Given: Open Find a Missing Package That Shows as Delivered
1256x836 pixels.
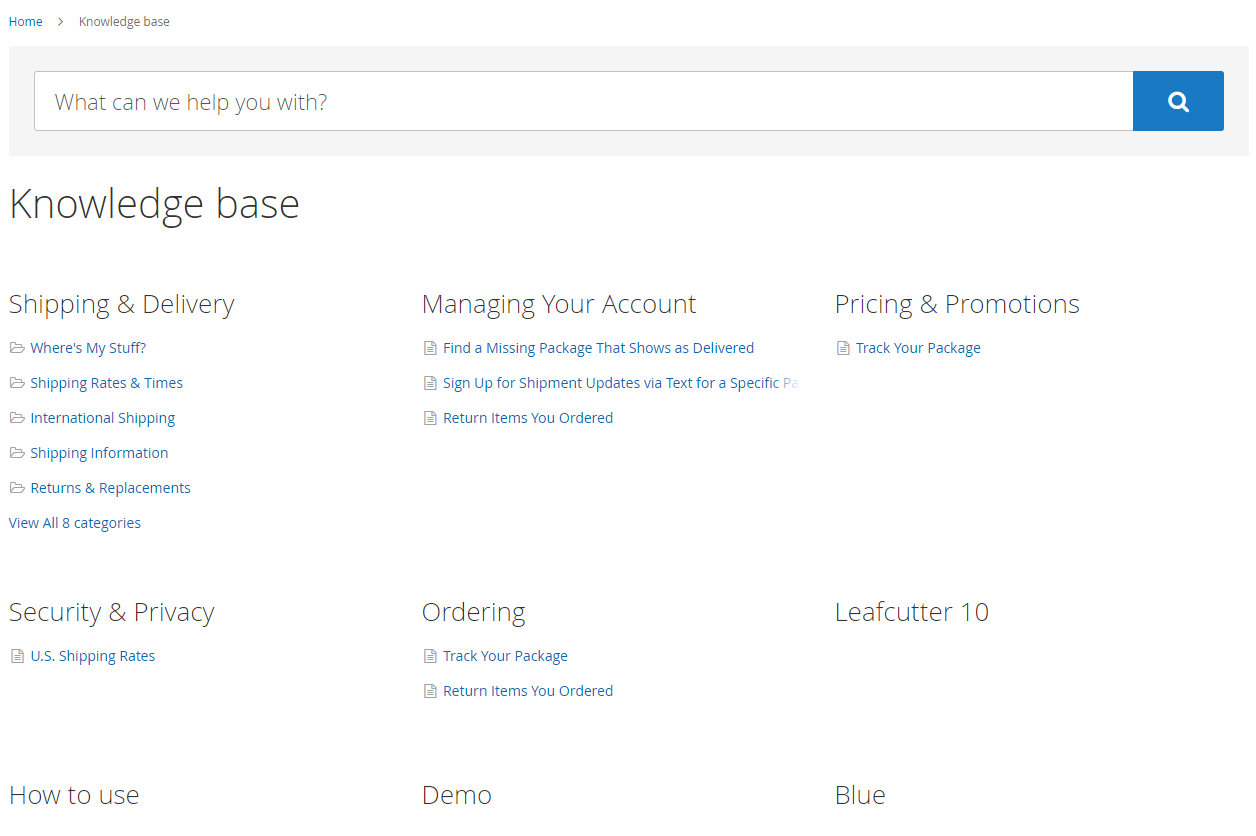Looking at the screenshot, I should (599, 348).
